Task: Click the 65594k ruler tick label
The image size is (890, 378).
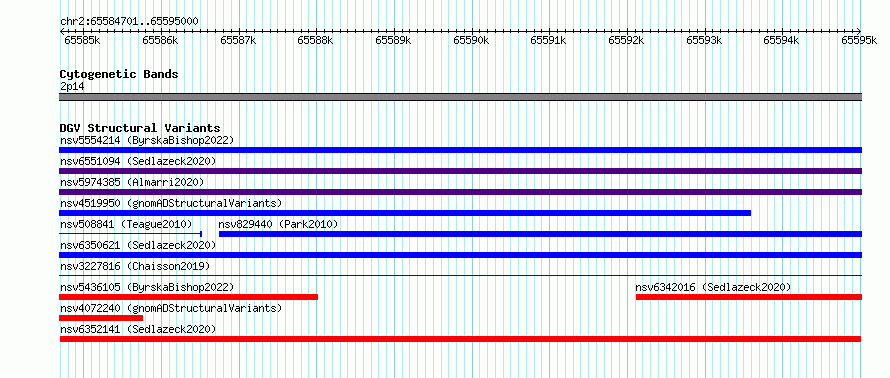Action: coord(782,40)
